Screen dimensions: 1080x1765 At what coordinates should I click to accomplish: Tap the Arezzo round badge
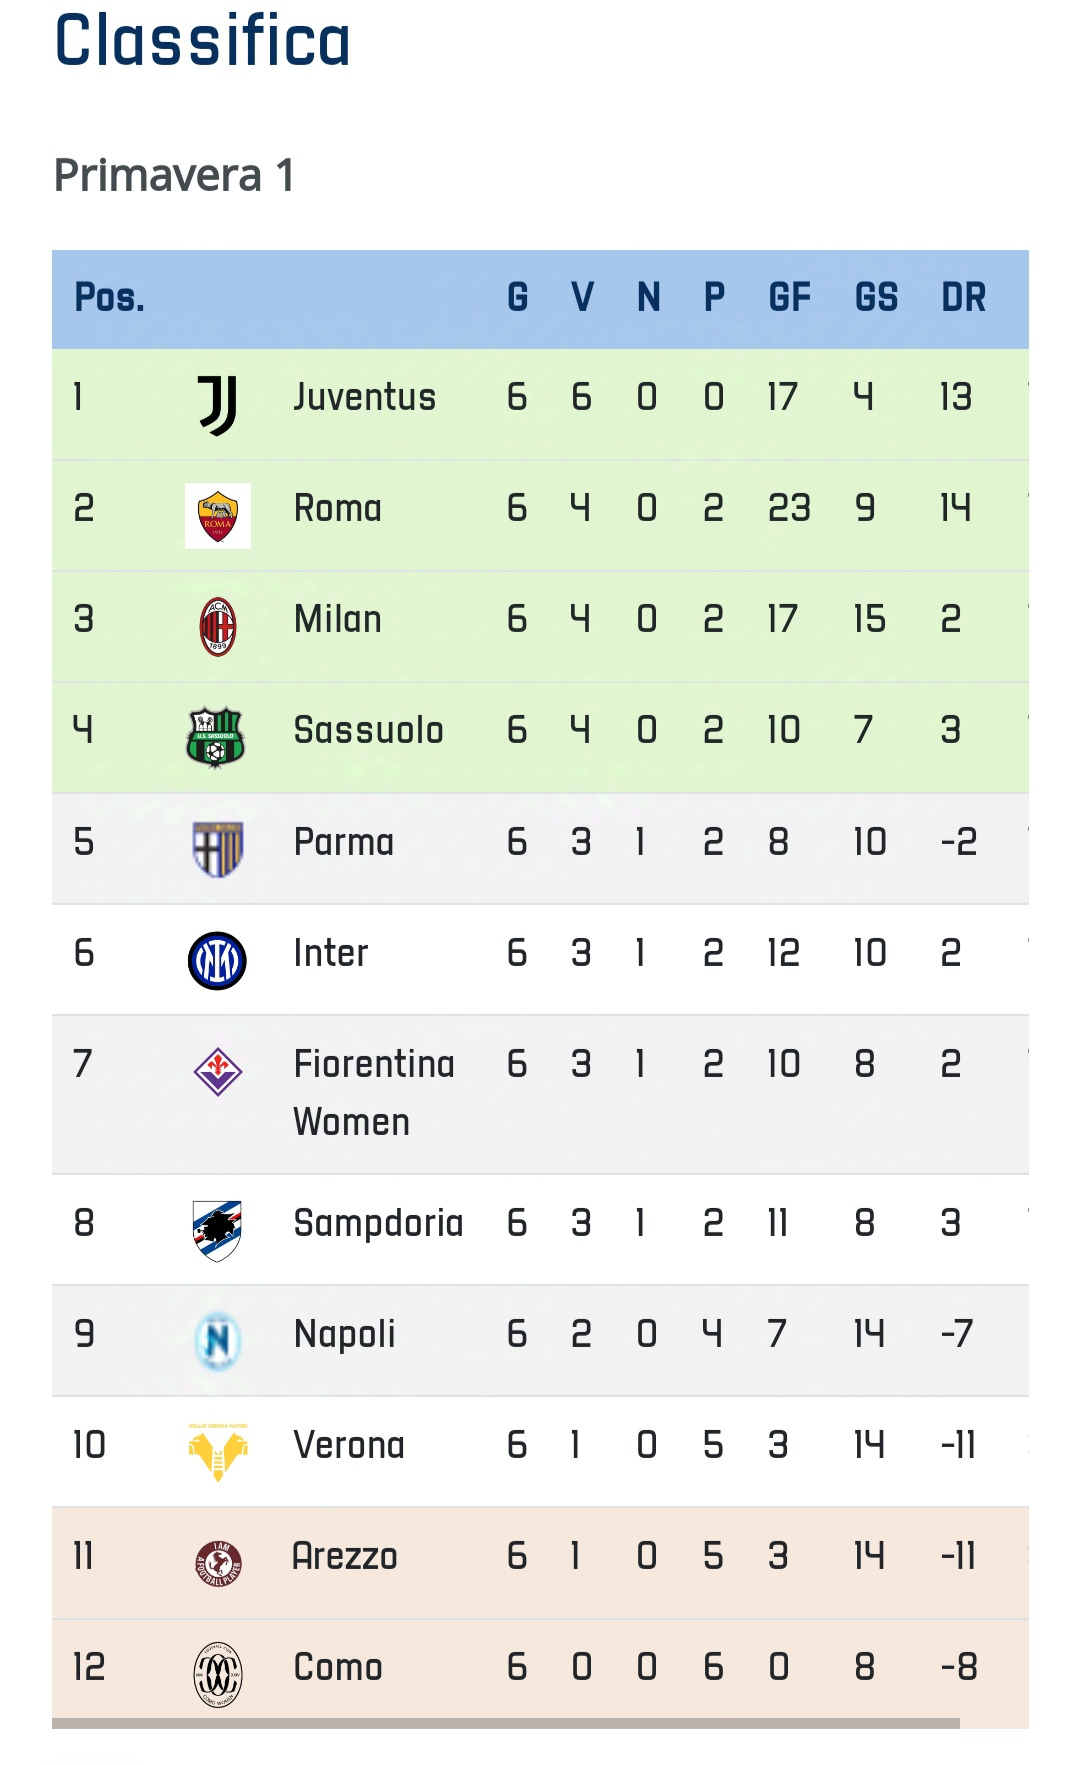[x=218, y=1564]
